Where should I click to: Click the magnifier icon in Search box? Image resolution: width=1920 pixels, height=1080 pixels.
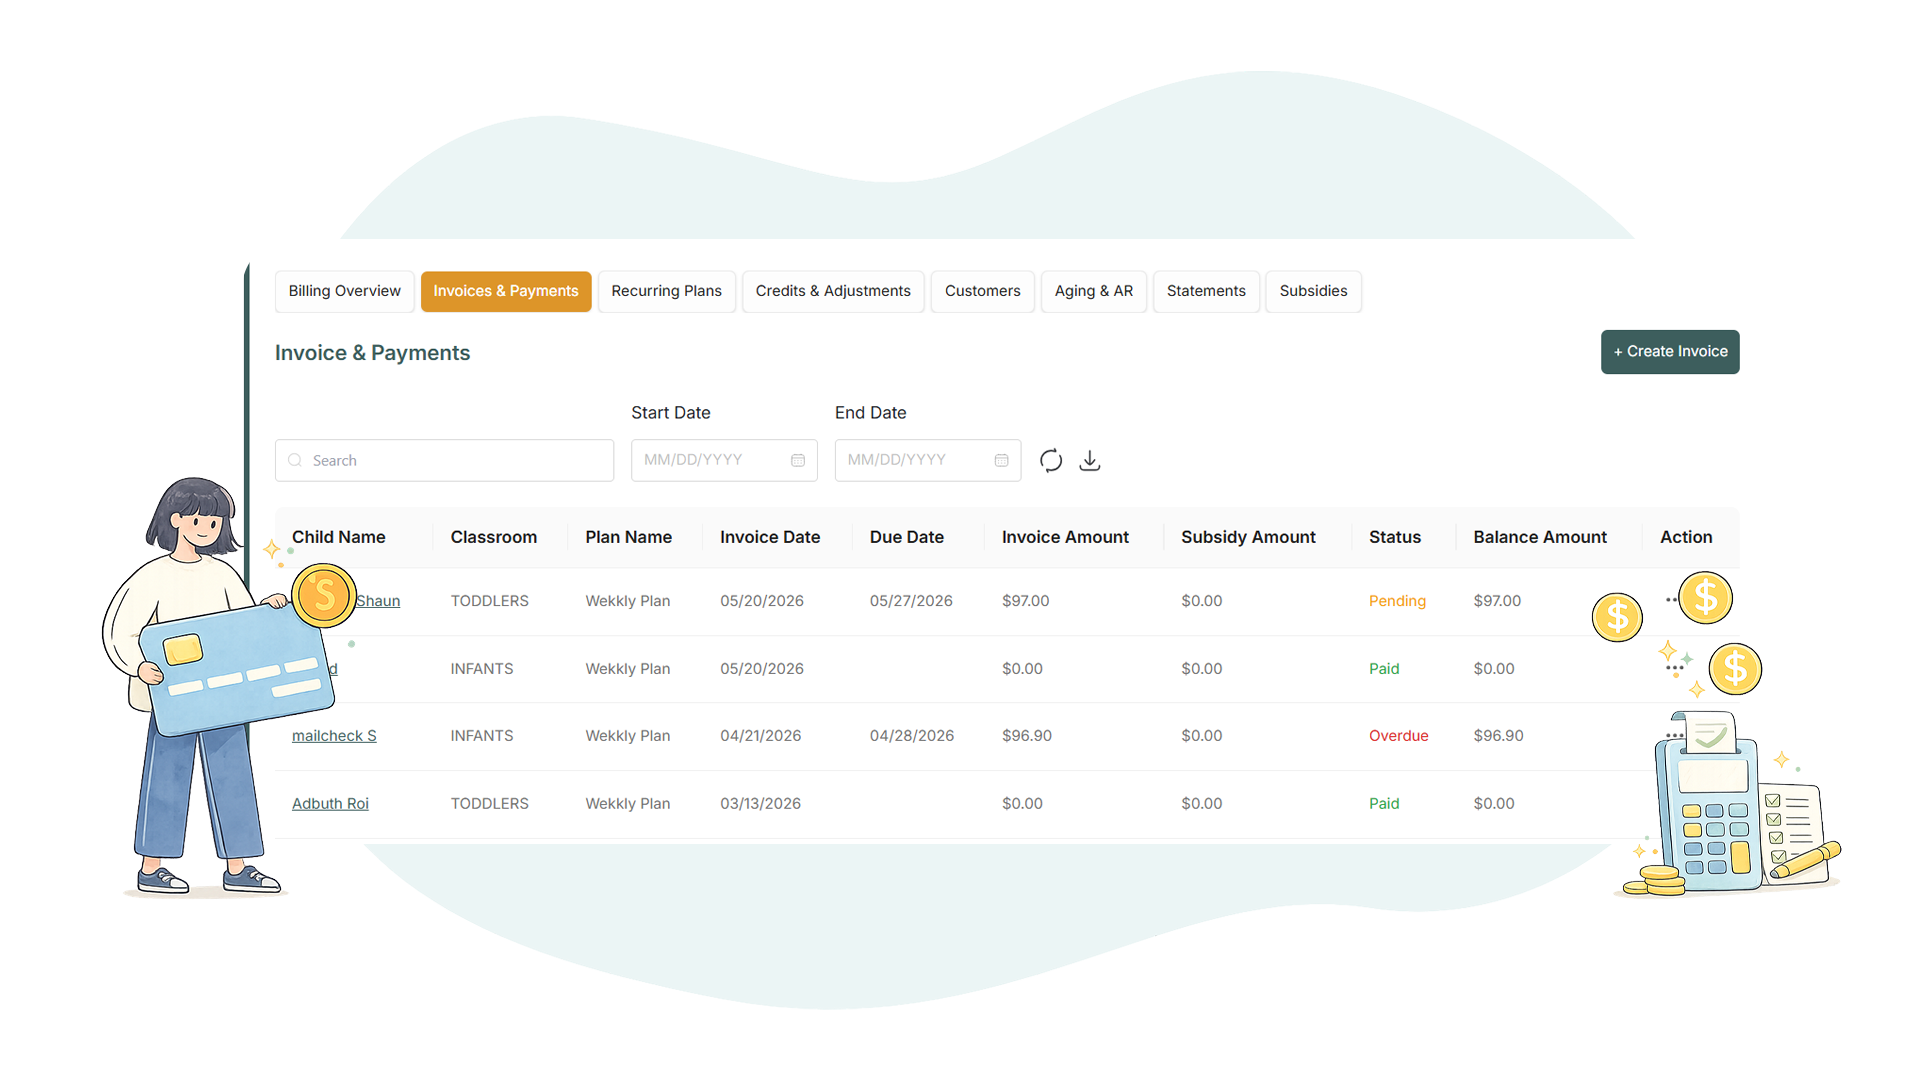click(295, 460)
